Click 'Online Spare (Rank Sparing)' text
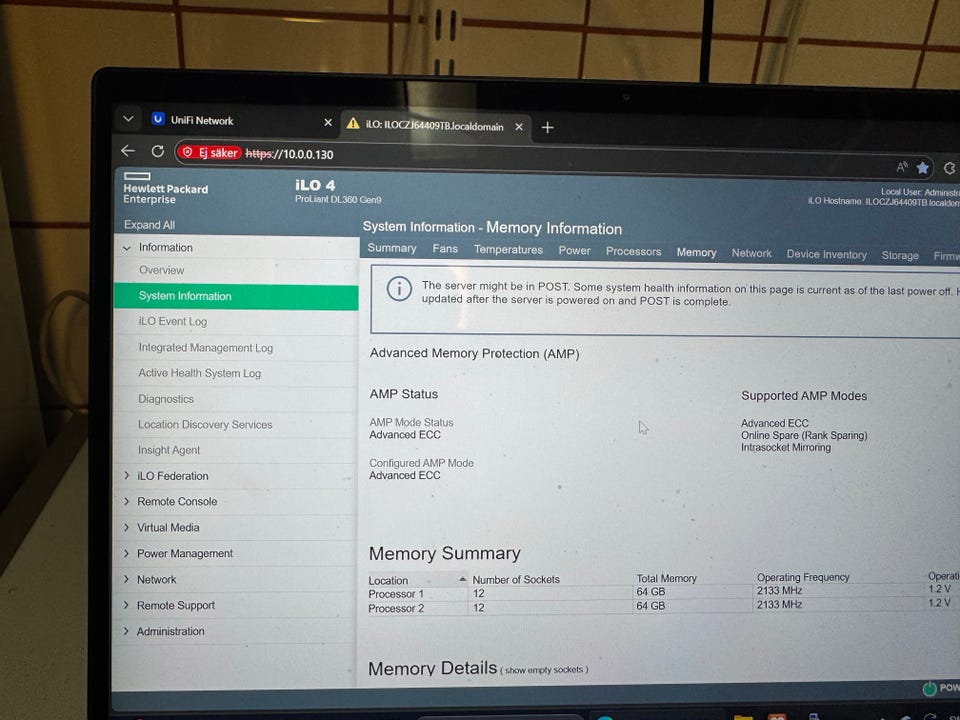960x720 pixels. [x=804, y=435]
